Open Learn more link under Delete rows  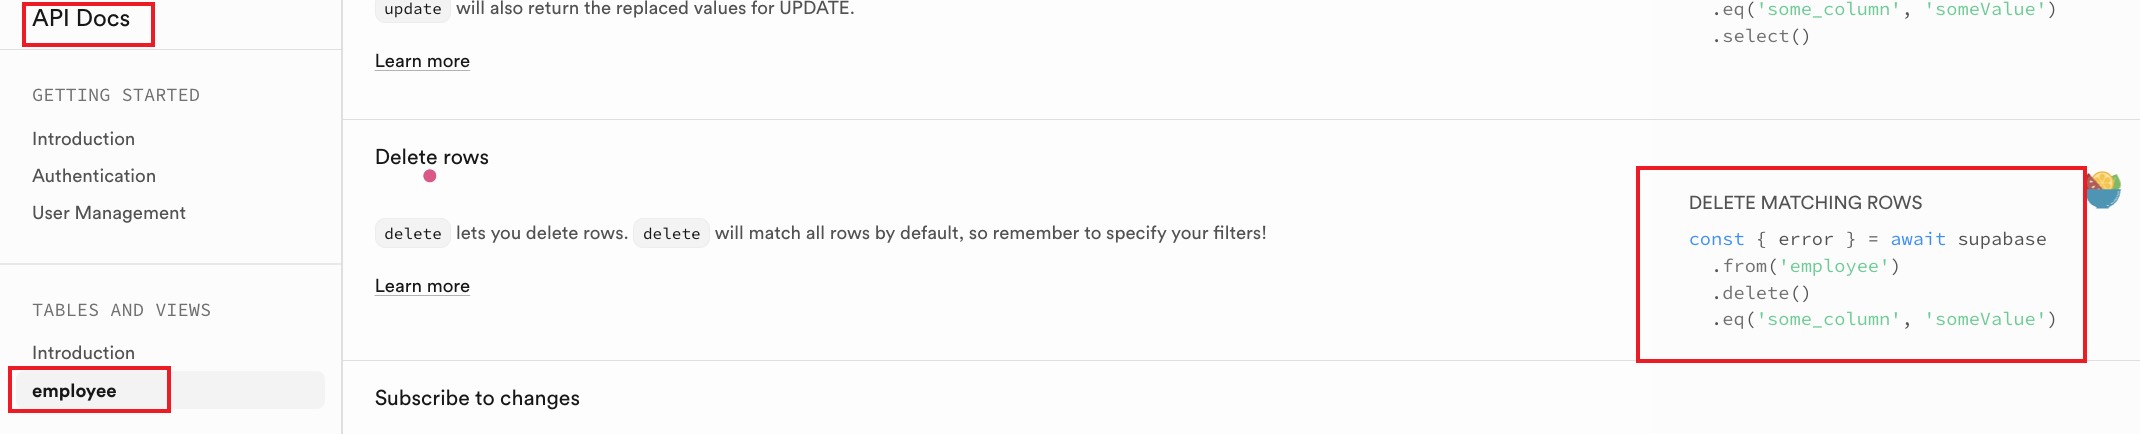422,286
